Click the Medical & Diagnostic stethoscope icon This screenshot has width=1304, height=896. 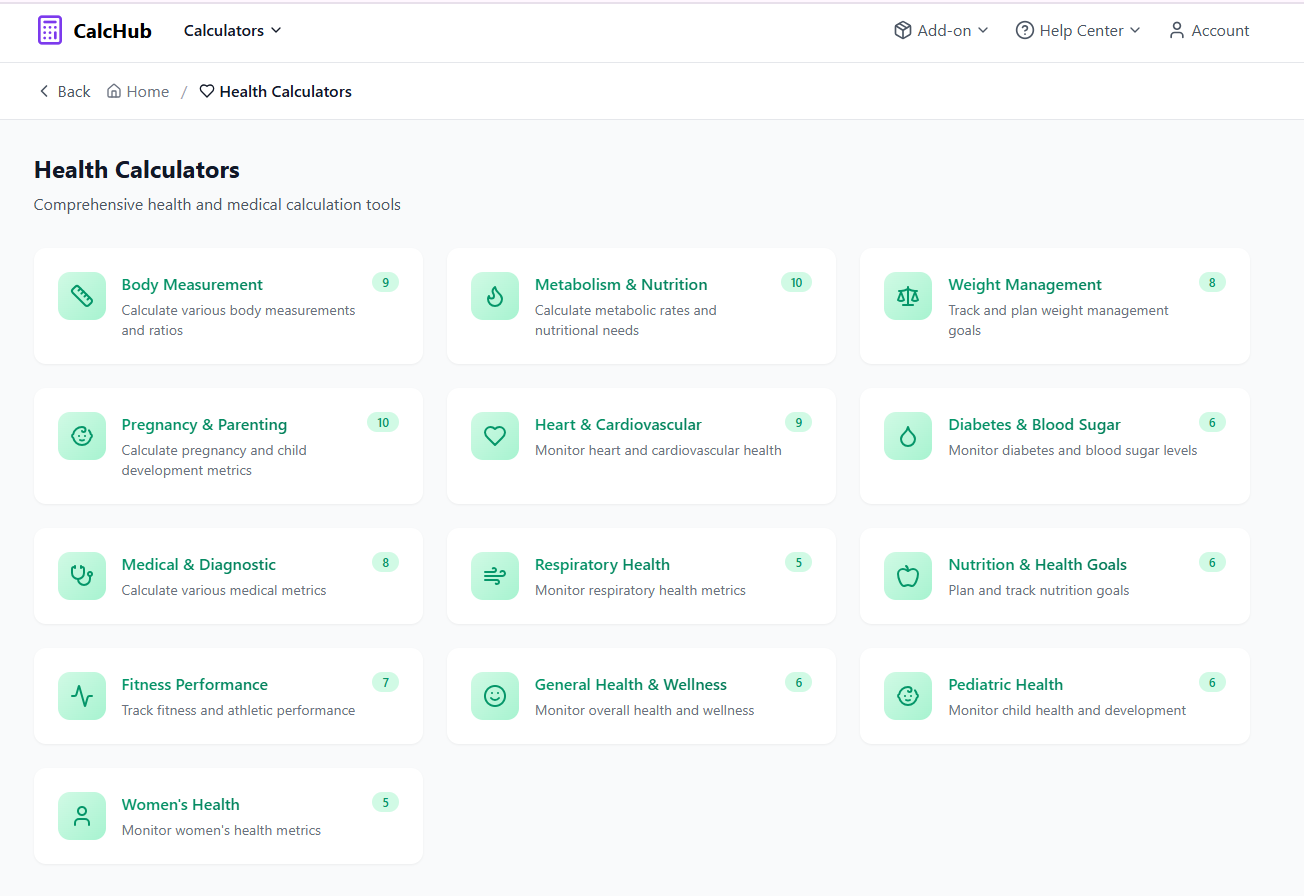pos(82,576)
